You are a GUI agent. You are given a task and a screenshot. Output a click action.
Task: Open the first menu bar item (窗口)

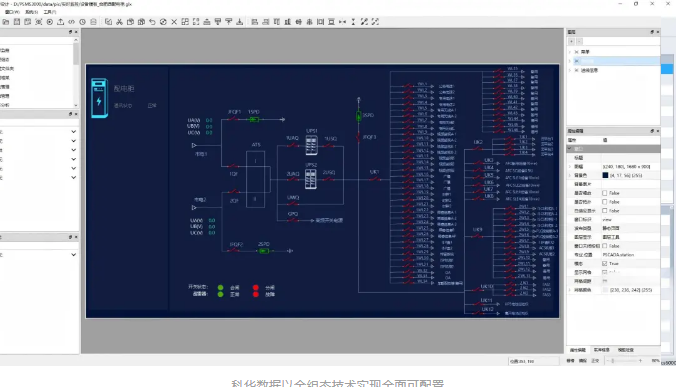click(x=12, y=12)
